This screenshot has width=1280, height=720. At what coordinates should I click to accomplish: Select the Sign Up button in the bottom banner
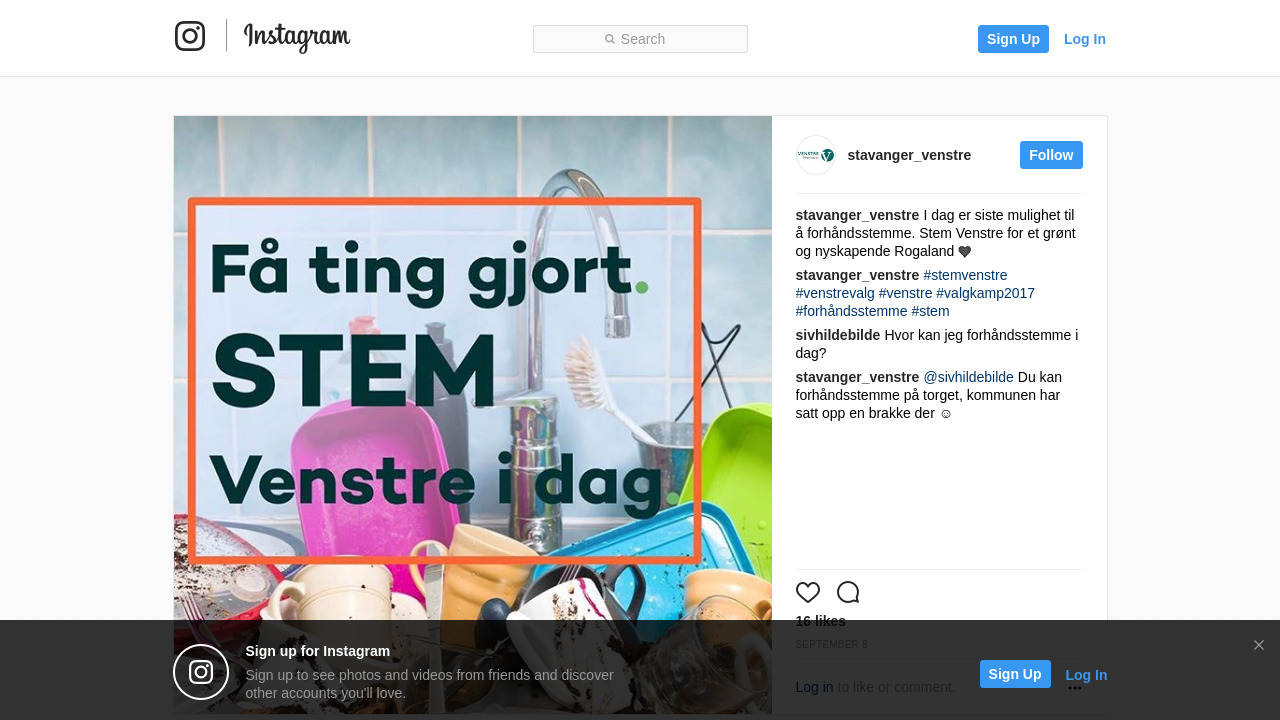click(1015, 674)
